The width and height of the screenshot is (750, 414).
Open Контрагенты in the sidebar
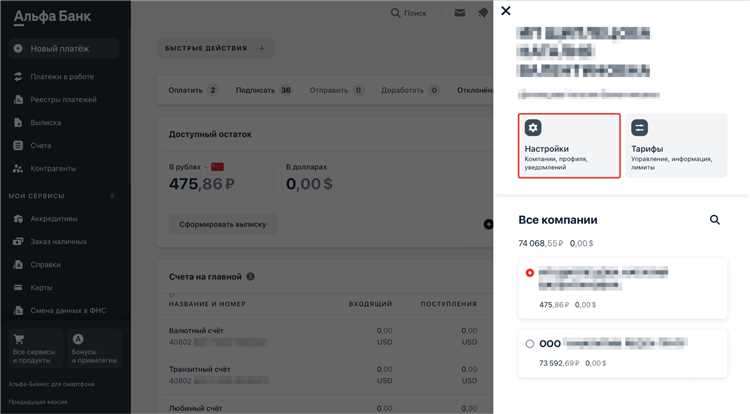tap(53, 168)
